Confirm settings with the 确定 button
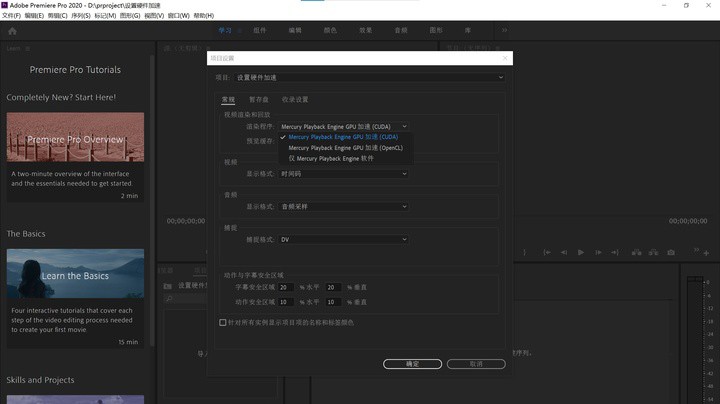This screenshot has width=720, height=404. tap(412, 364)
